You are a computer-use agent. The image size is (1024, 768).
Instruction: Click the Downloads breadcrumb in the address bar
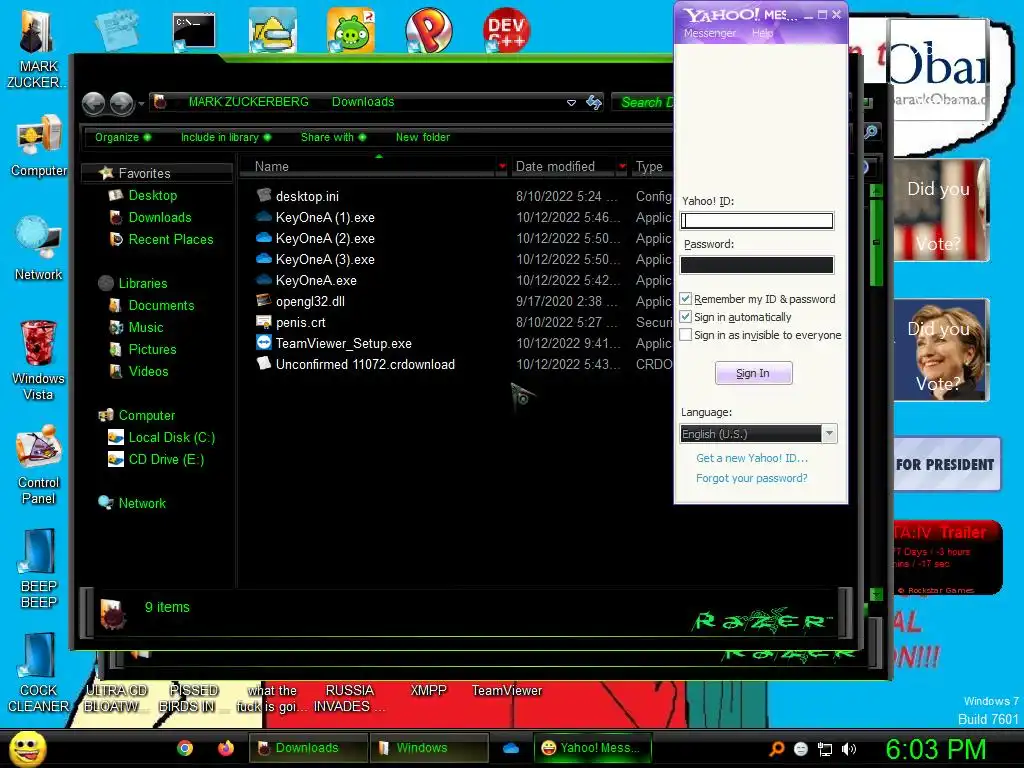pos(362,102)
